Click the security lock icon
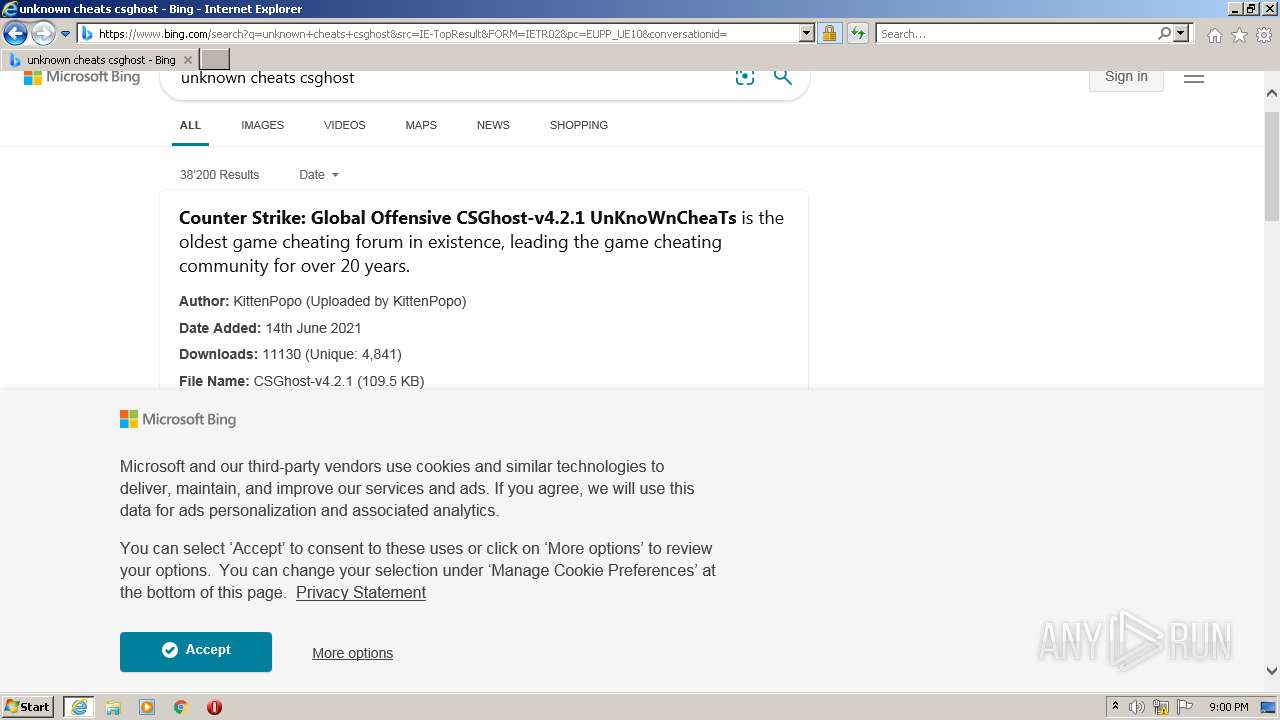The image size is (1280, 720). coord(829,34)
